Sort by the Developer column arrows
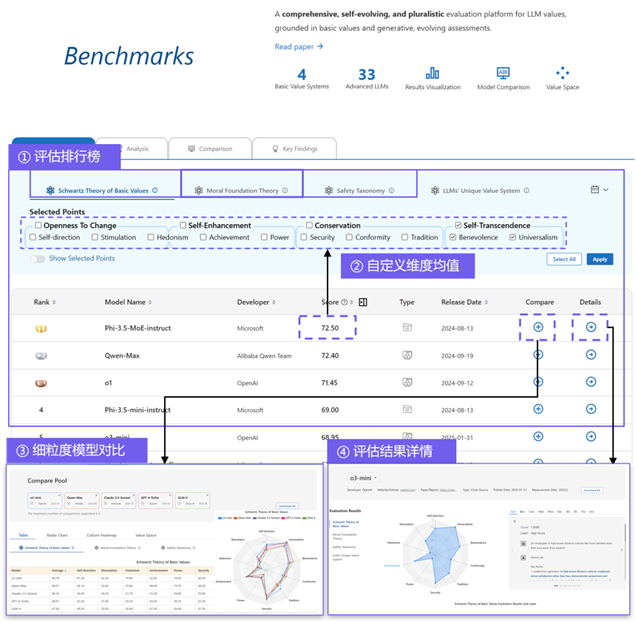 (274, 302)
